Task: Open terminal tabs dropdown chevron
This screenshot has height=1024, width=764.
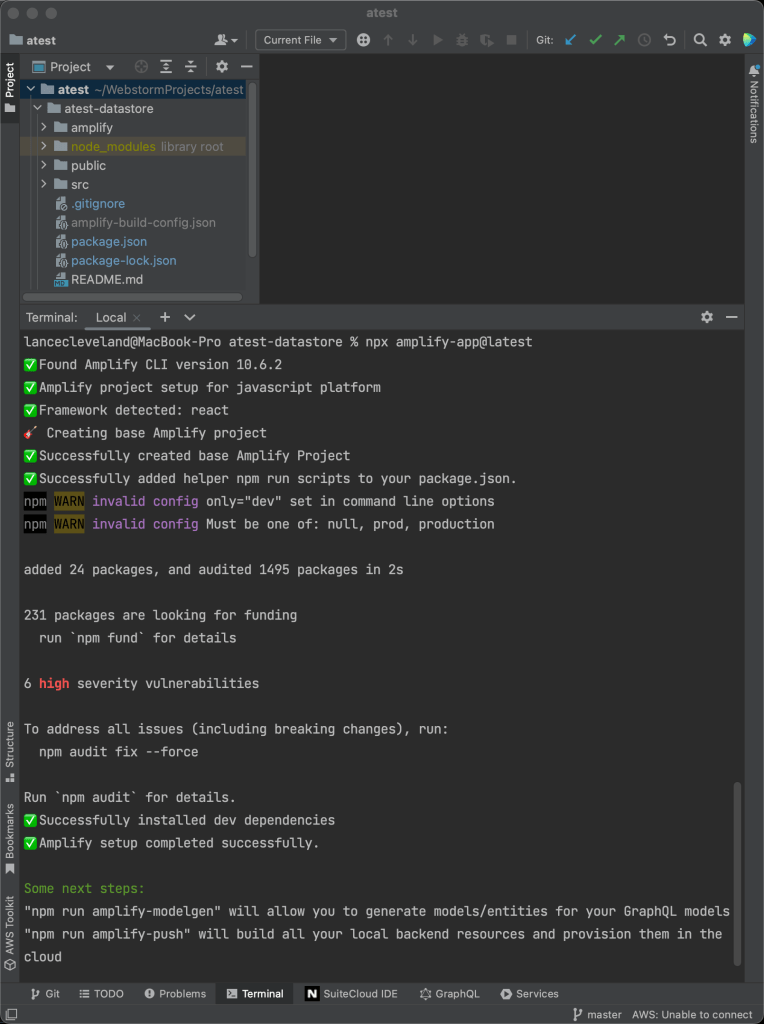Action: pyautogui.click(x=189, y=317)
